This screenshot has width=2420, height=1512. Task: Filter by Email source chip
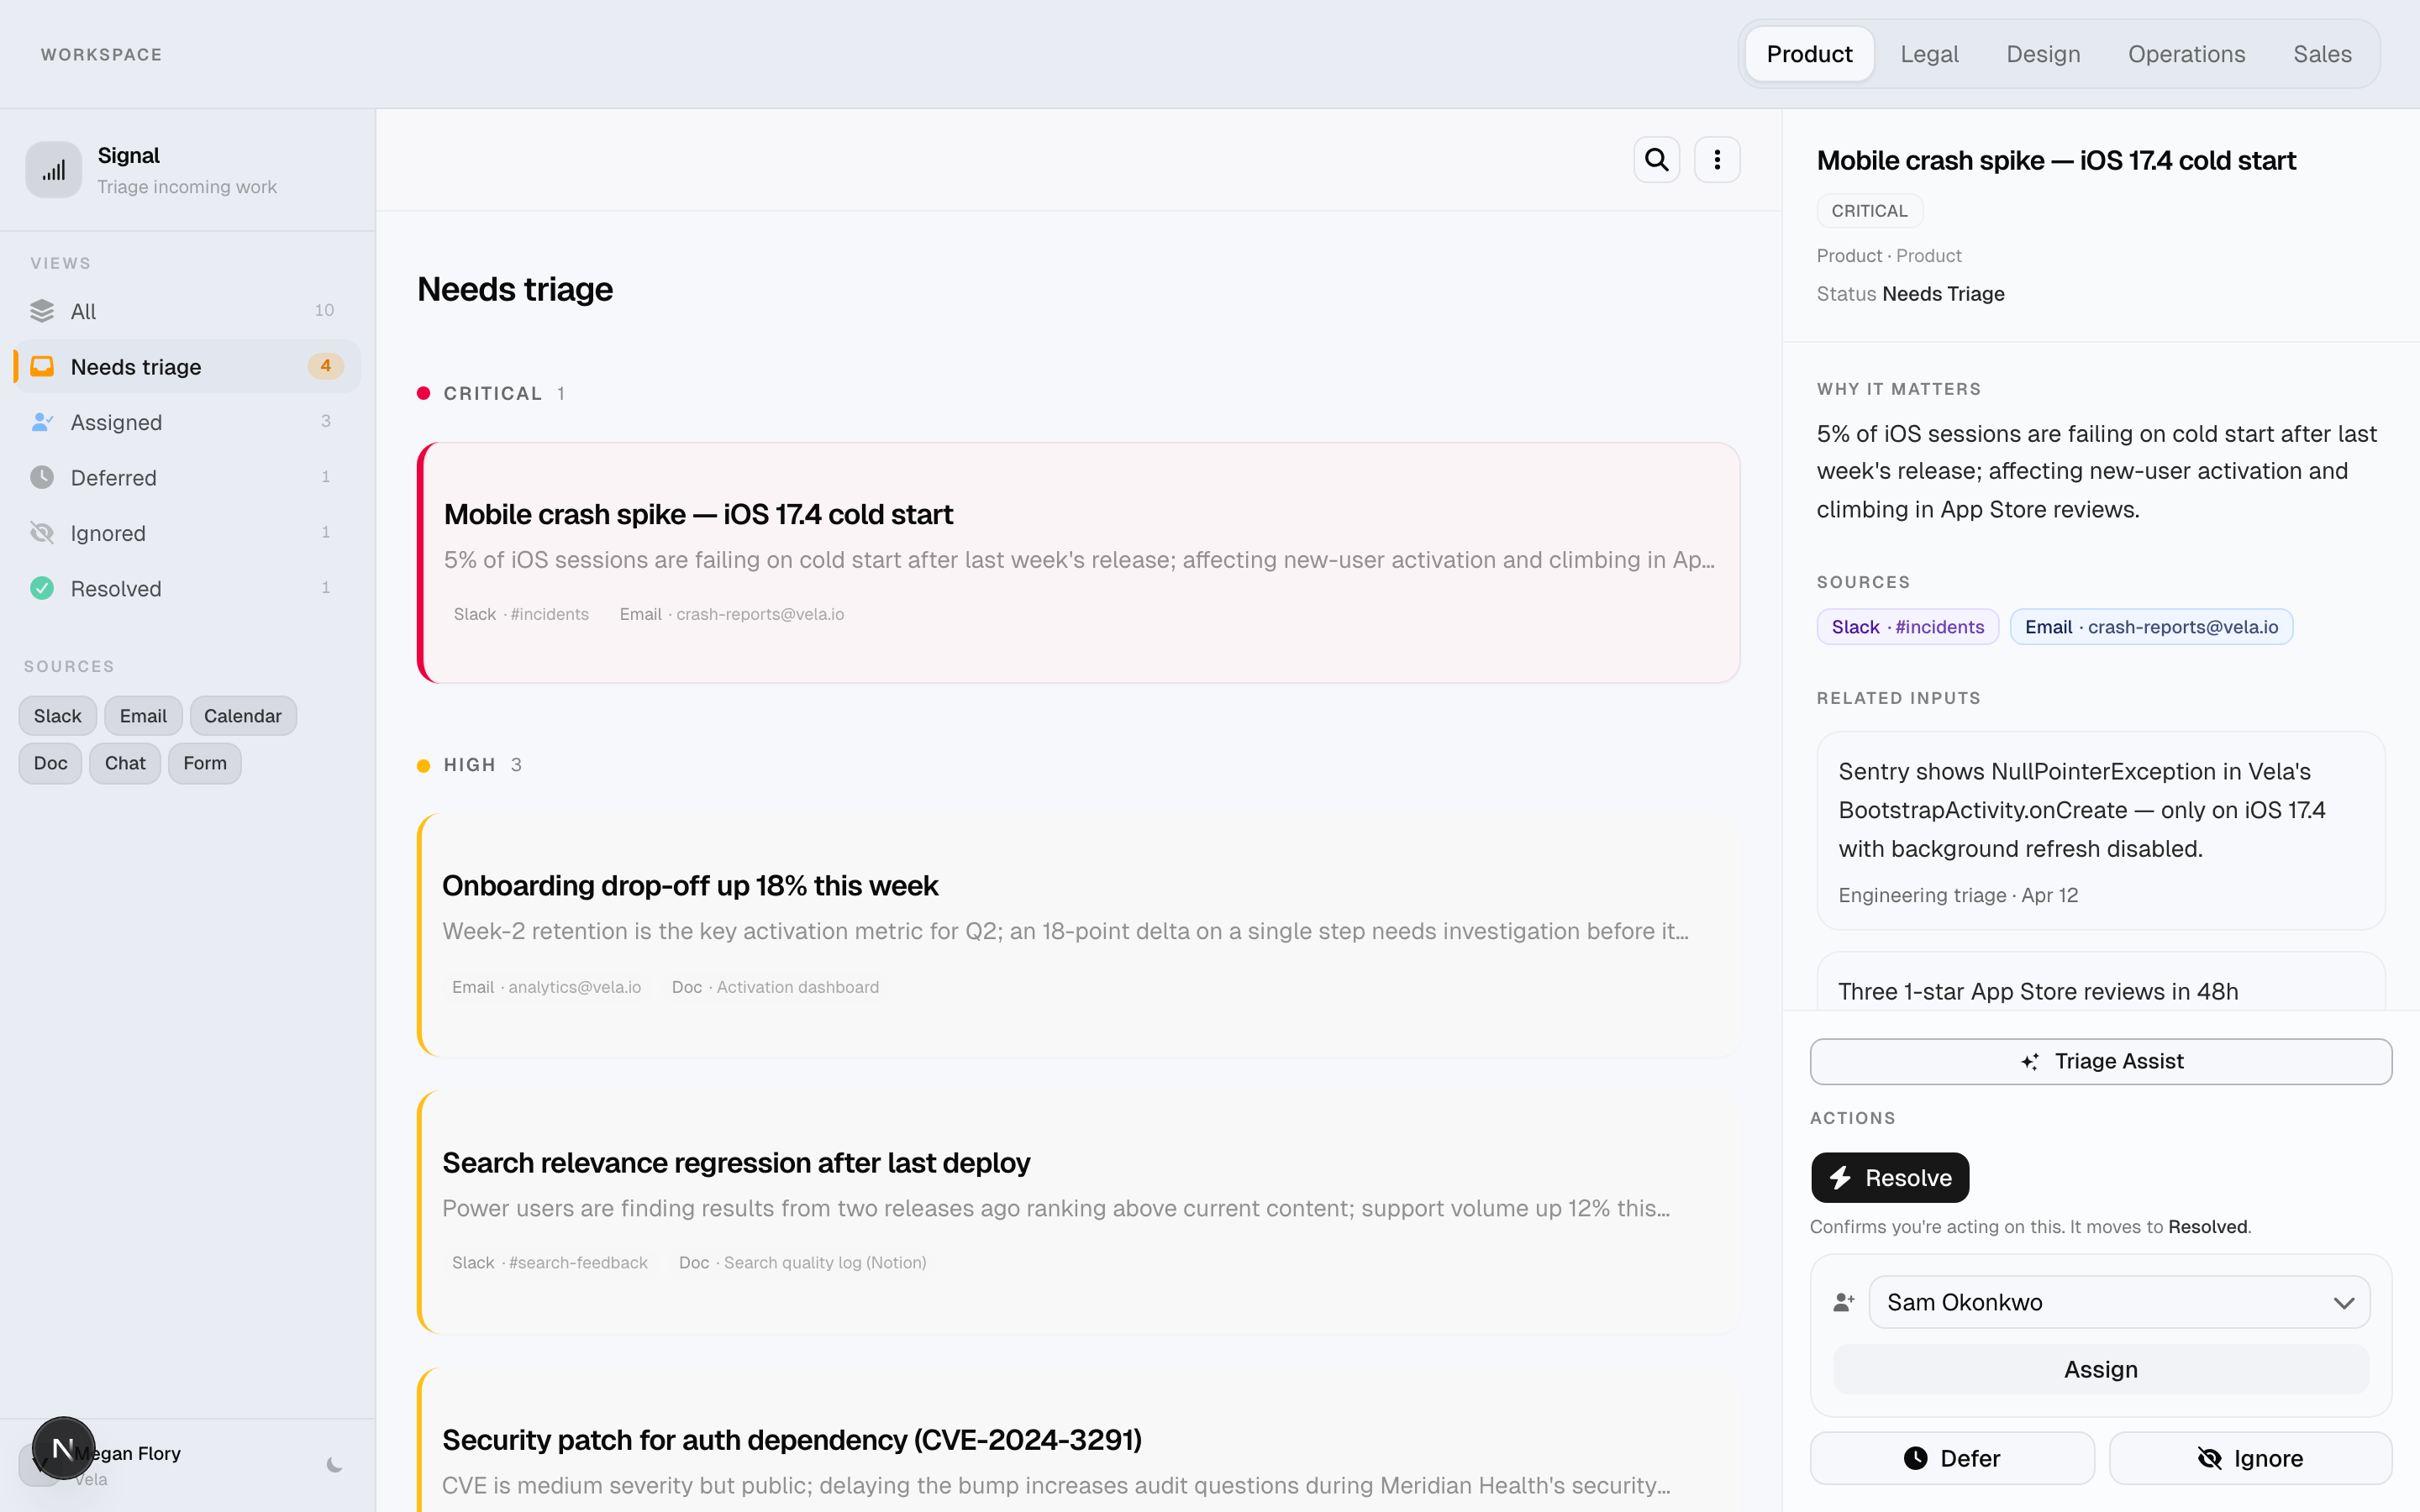(x=143, y=716)
